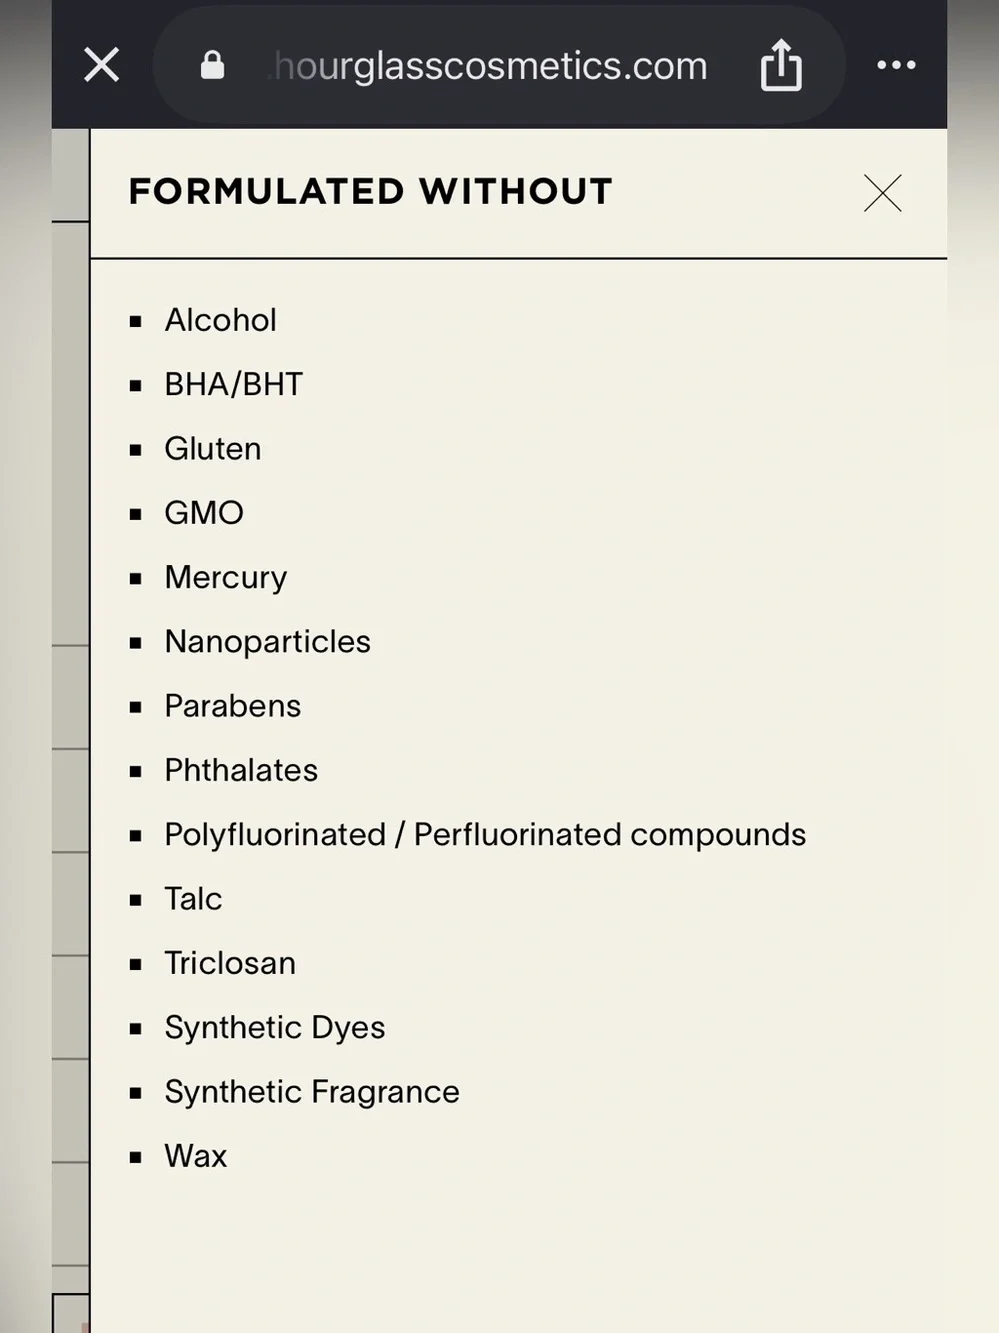Select the BHA/BHT list item
Image resolution: width=999 pixels, height=1333 pixels.
pyautogui.click(x=233, y=384)
